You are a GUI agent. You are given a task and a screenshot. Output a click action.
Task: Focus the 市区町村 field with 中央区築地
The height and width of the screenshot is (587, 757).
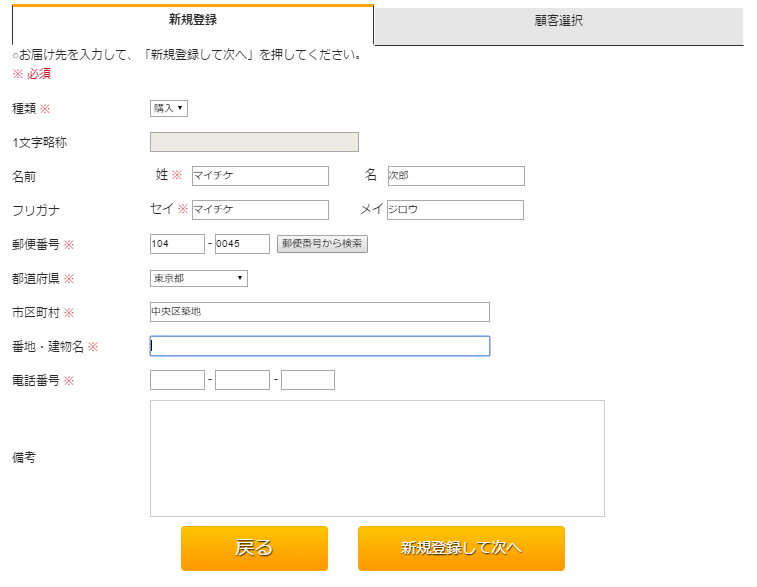point(319,312)
